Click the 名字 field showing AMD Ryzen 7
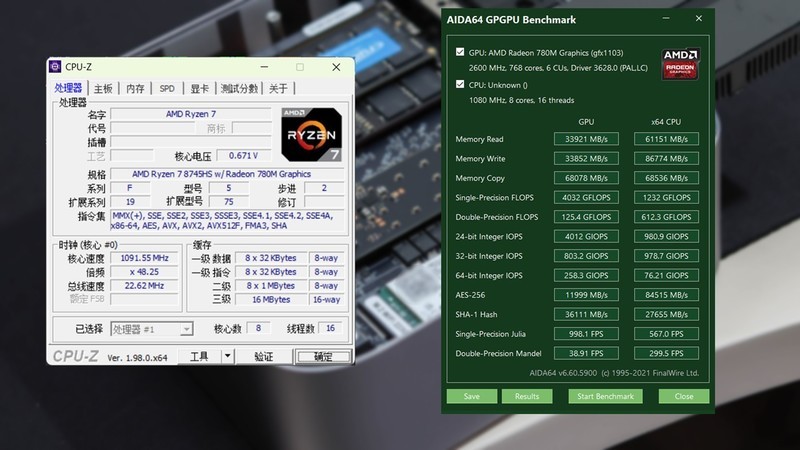 point(191,114)
